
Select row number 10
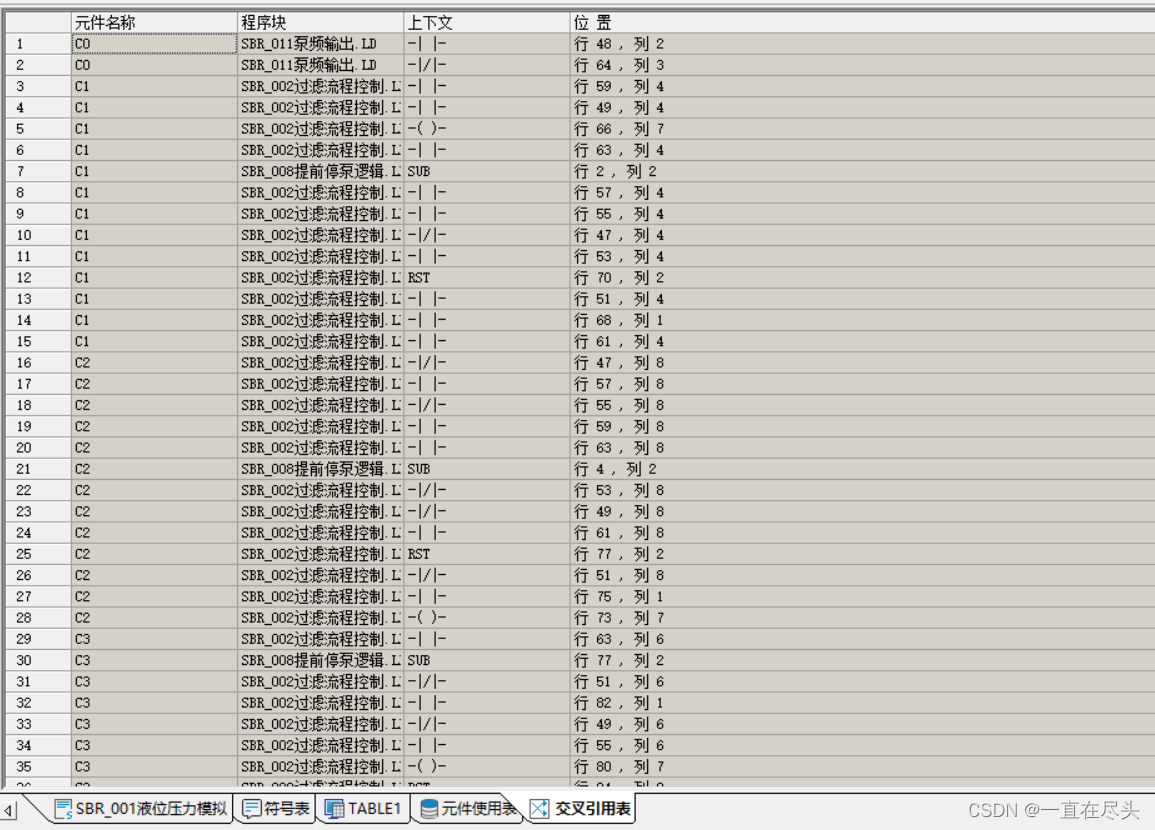[38, 235]
